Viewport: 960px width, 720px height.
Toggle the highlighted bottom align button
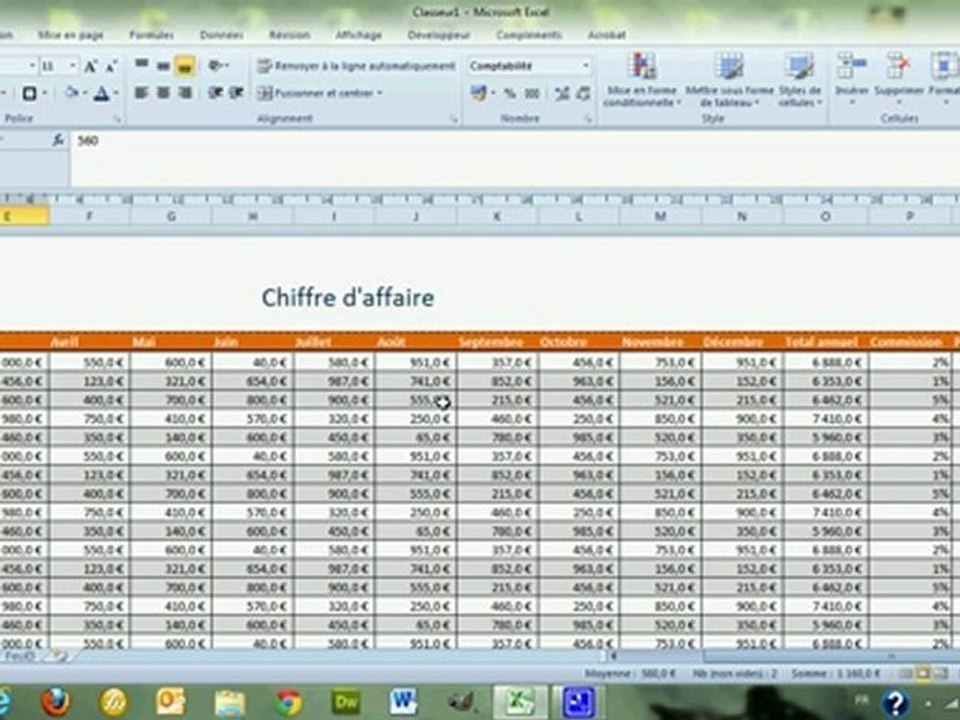click(185, 66)
